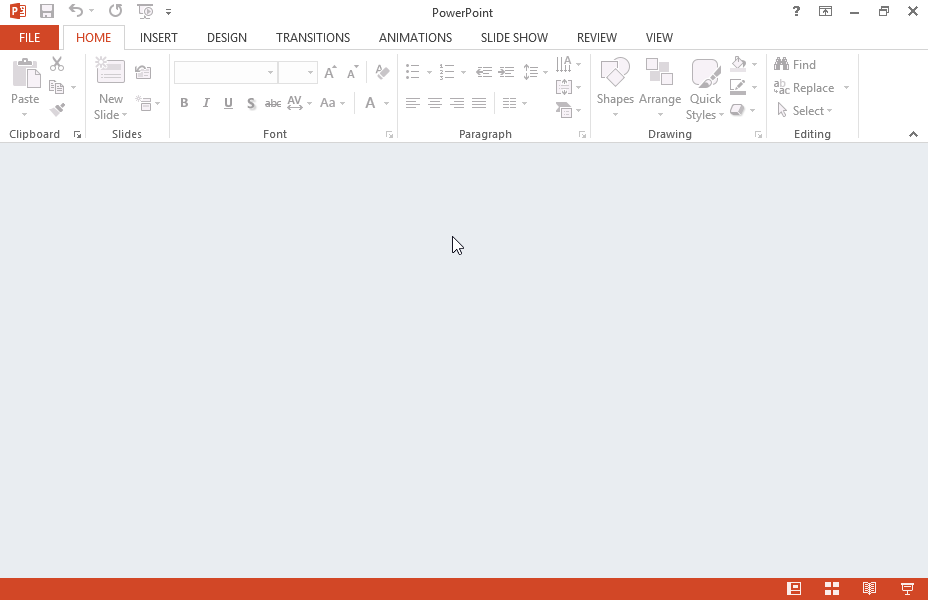Toggle Align Right paragraph alignment

[x=457, y=104]
